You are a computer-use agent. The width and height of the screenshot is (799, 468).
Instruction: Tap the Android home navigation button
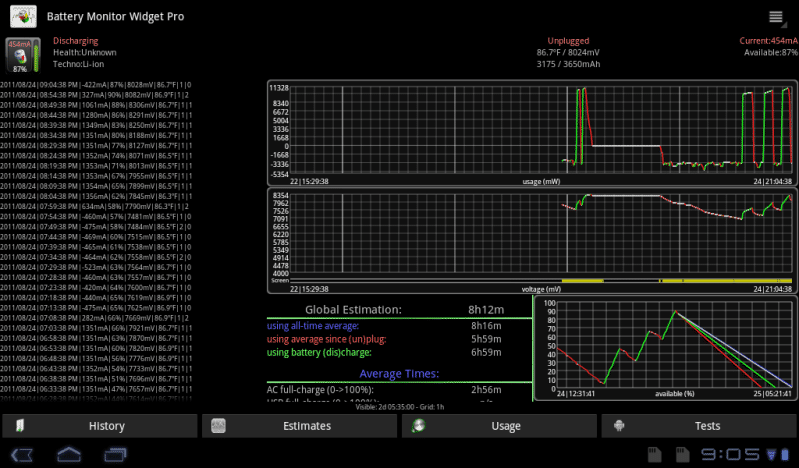[69, 454]
